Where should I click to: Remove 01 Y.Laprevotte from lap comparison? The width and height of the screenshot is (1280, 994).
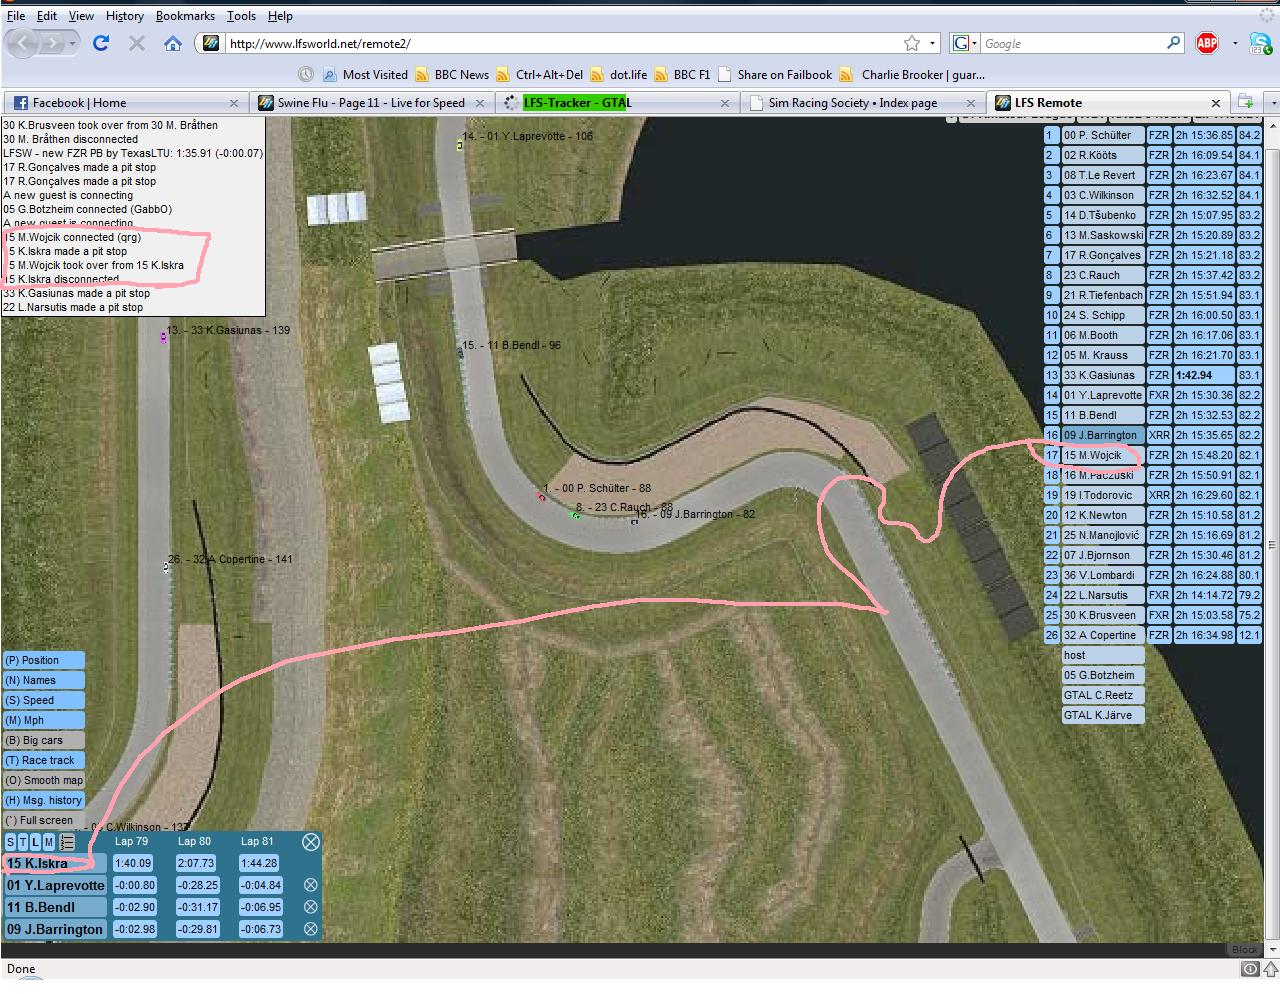[x=311, y=885]
